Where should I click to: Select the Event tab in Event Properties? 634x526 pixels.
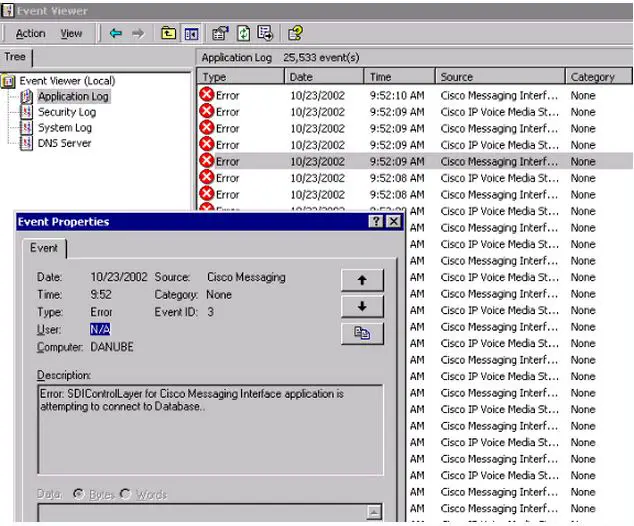pos(44,248)
